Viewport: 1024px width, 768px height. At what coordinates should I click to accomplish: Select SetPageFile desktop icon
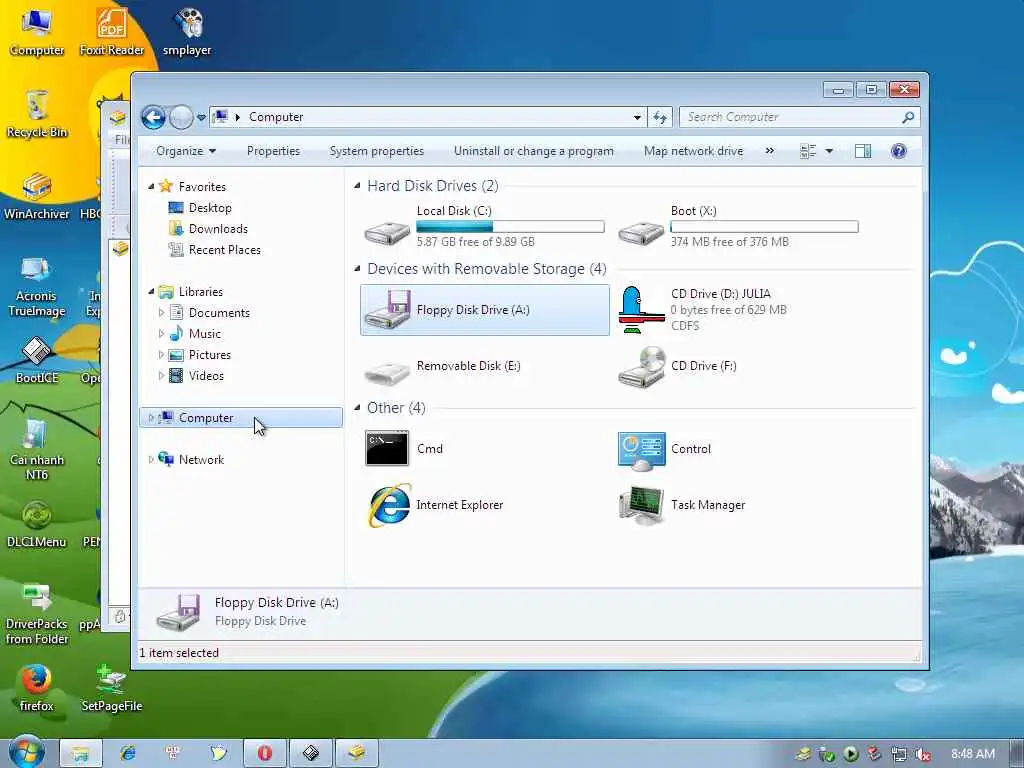112,687
